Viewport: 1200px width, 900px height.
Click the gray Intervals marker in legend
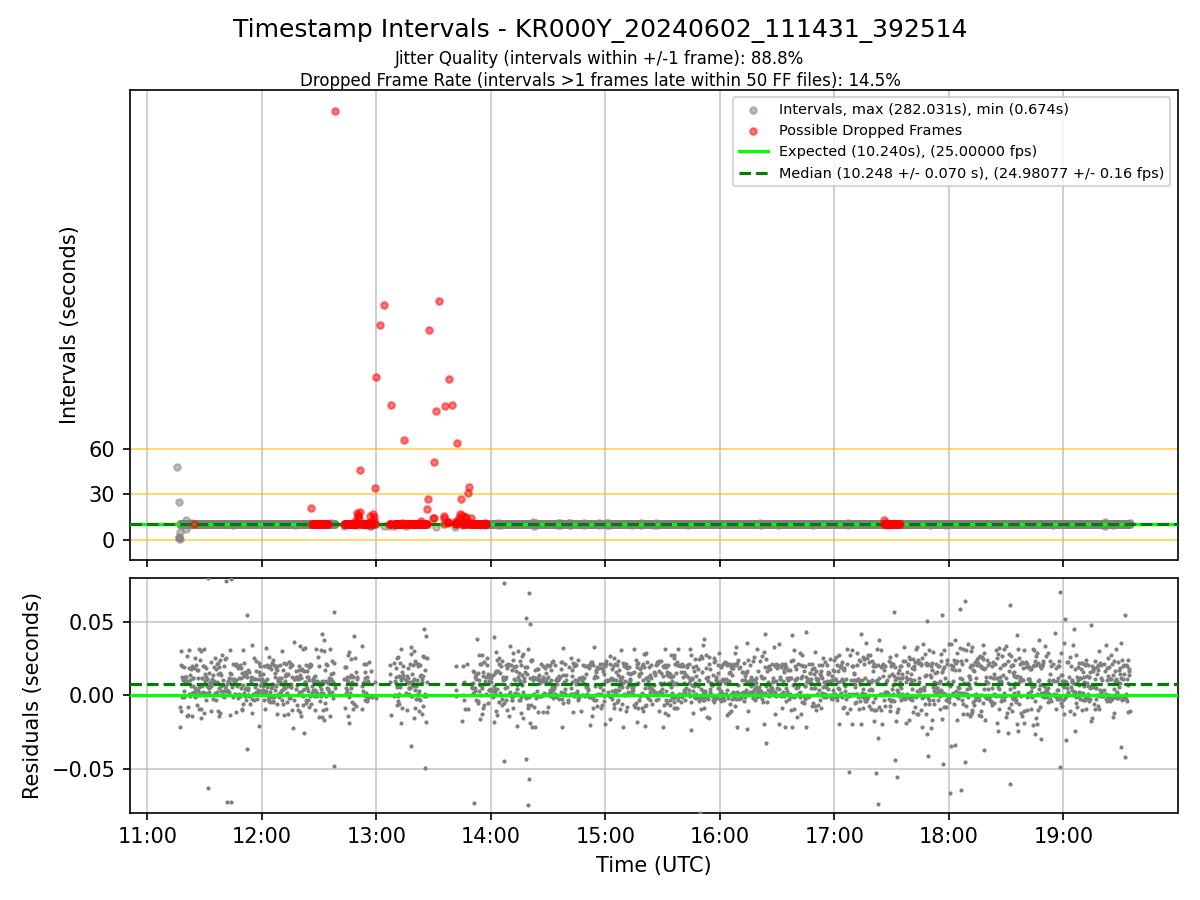pyautogui.click(x=754, y=110)
